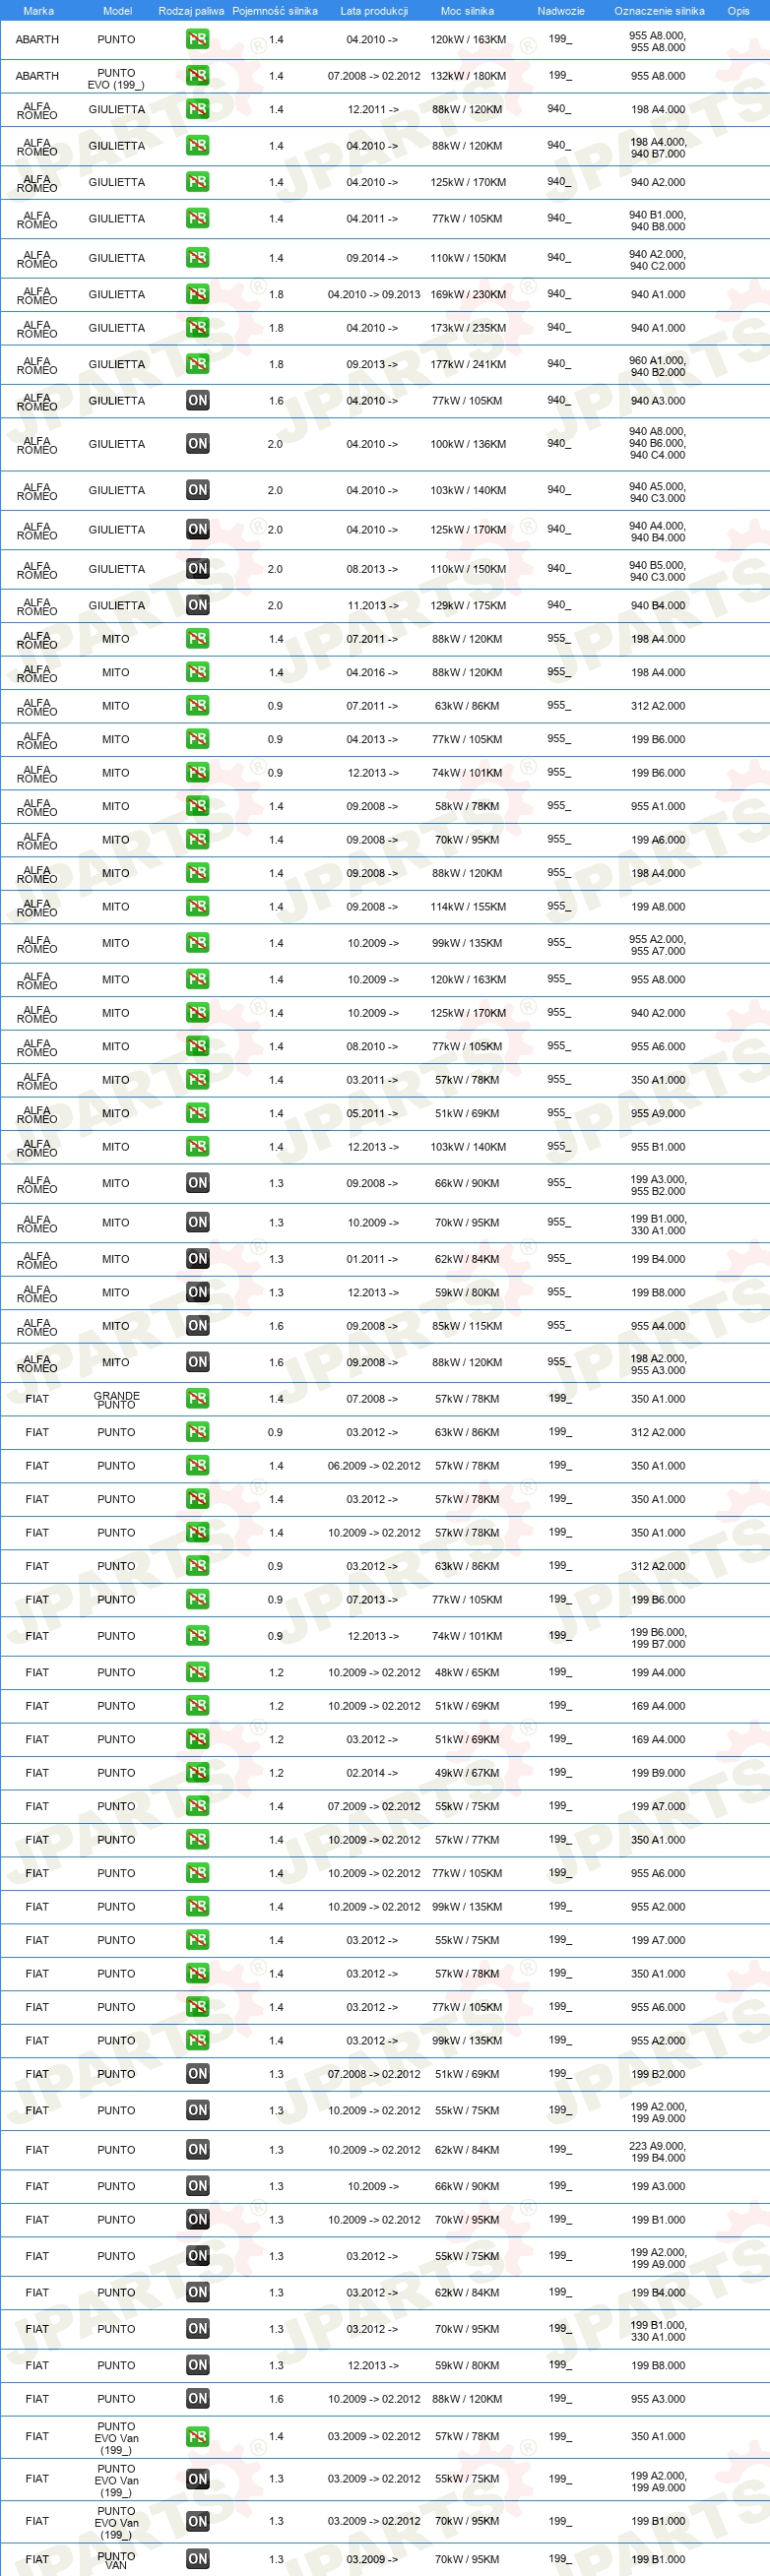Click the diesel ON icon in the Giulietta 1.6 row
This screenshot has height=2576, width=770.
(197, 401)
